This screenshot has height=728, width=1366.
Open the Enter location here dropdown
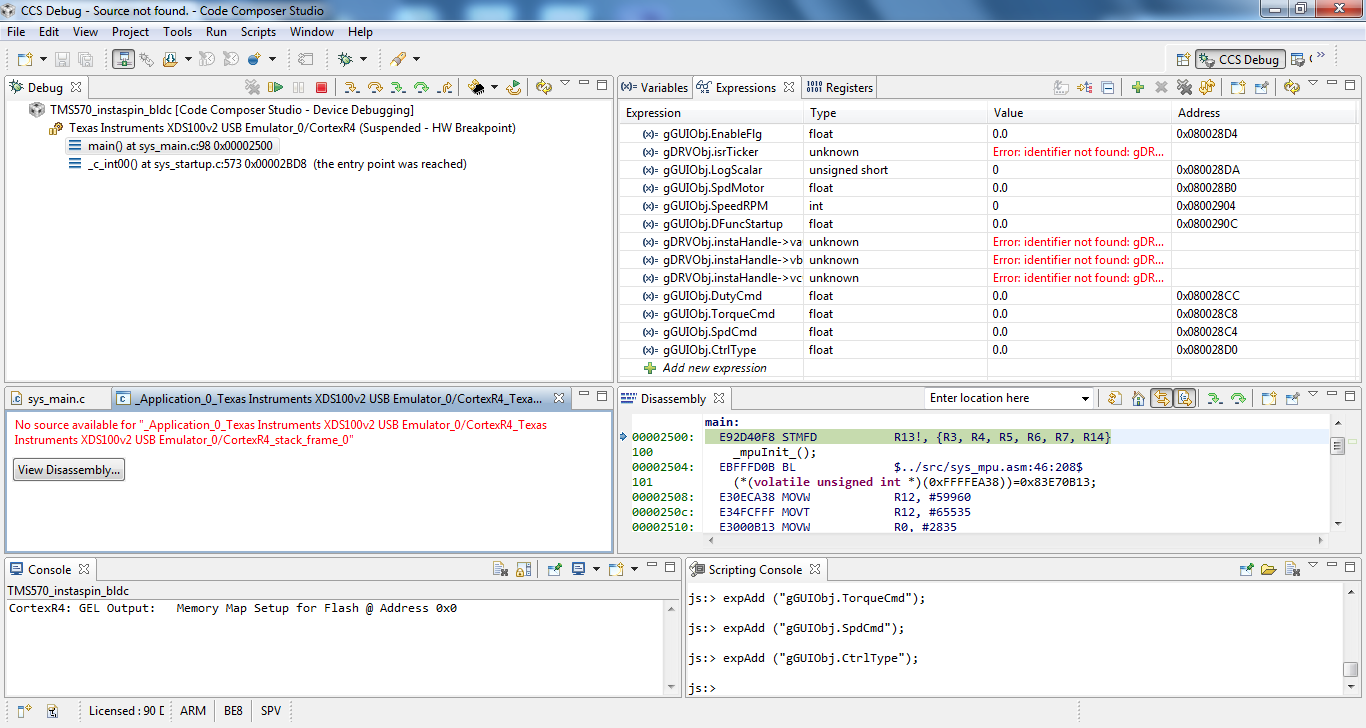click(1085, 398)
